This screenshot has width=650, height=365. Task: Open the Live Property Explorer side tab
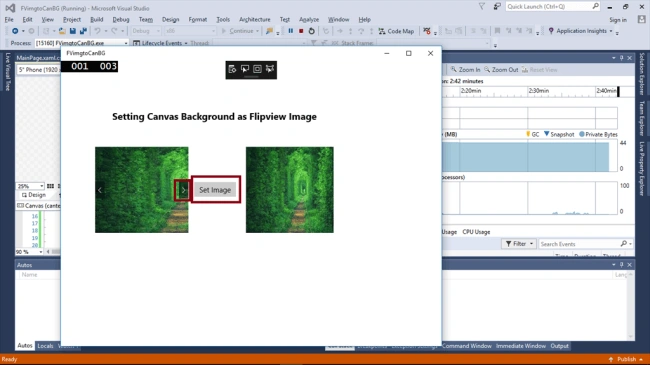pyautogui.click(x=642, y=169)
